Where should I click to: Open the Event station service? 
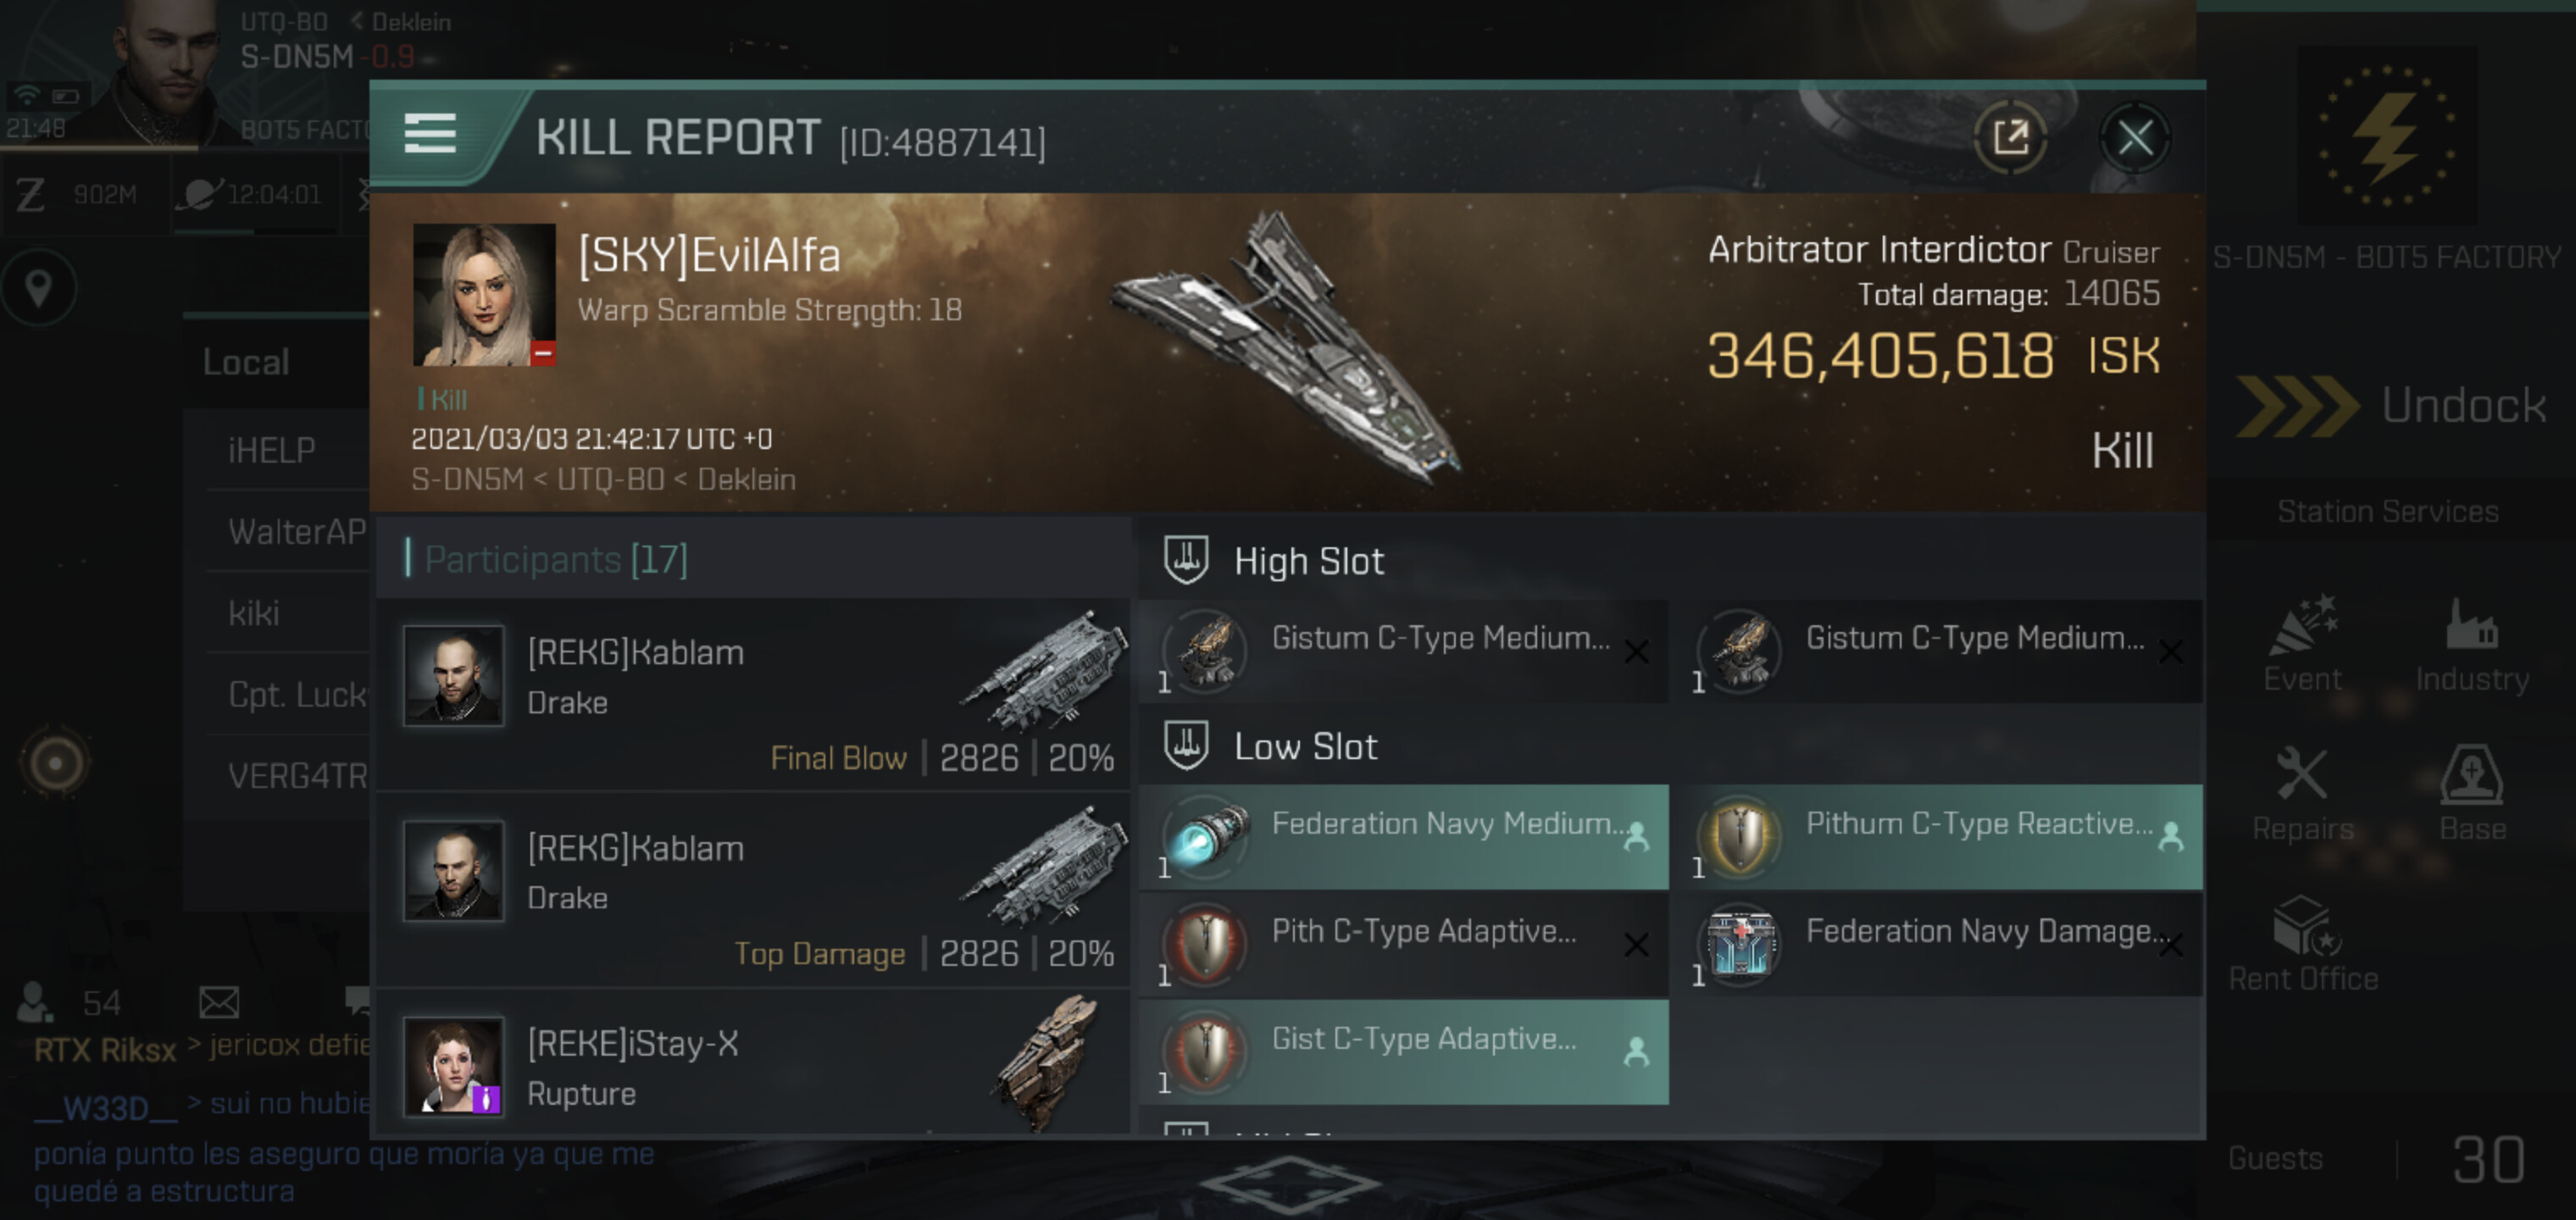2302,644
